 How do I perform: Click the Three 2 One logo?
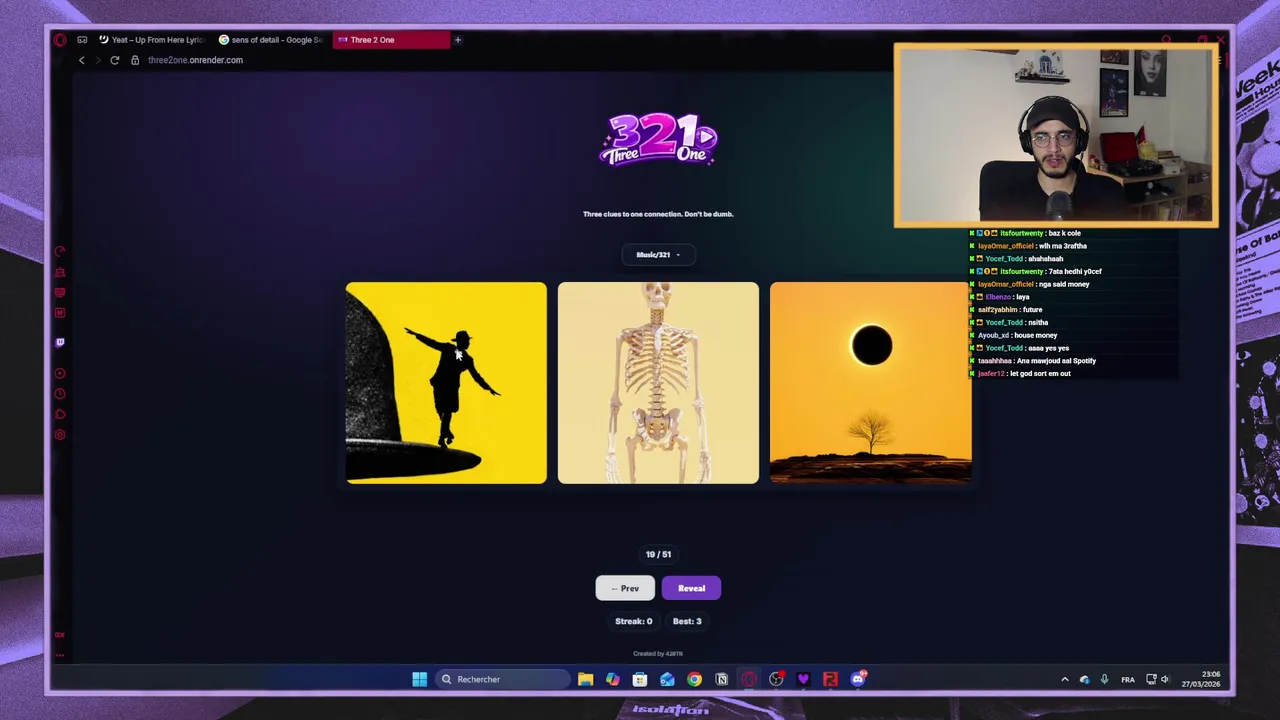coord(658,139)
